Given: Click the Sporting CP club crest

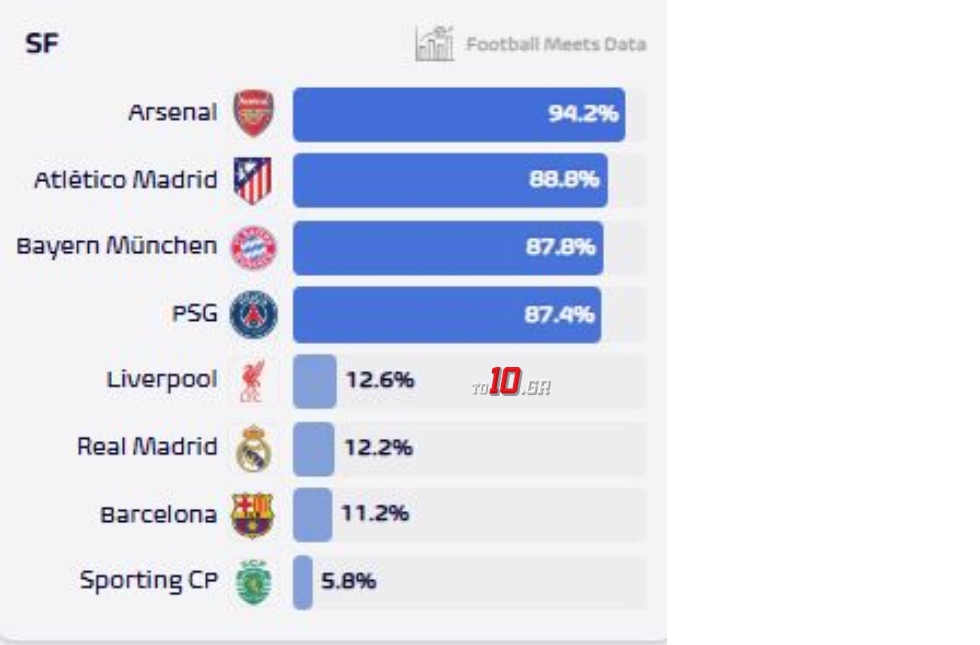Looking at the screenshot, I should 253,582.
